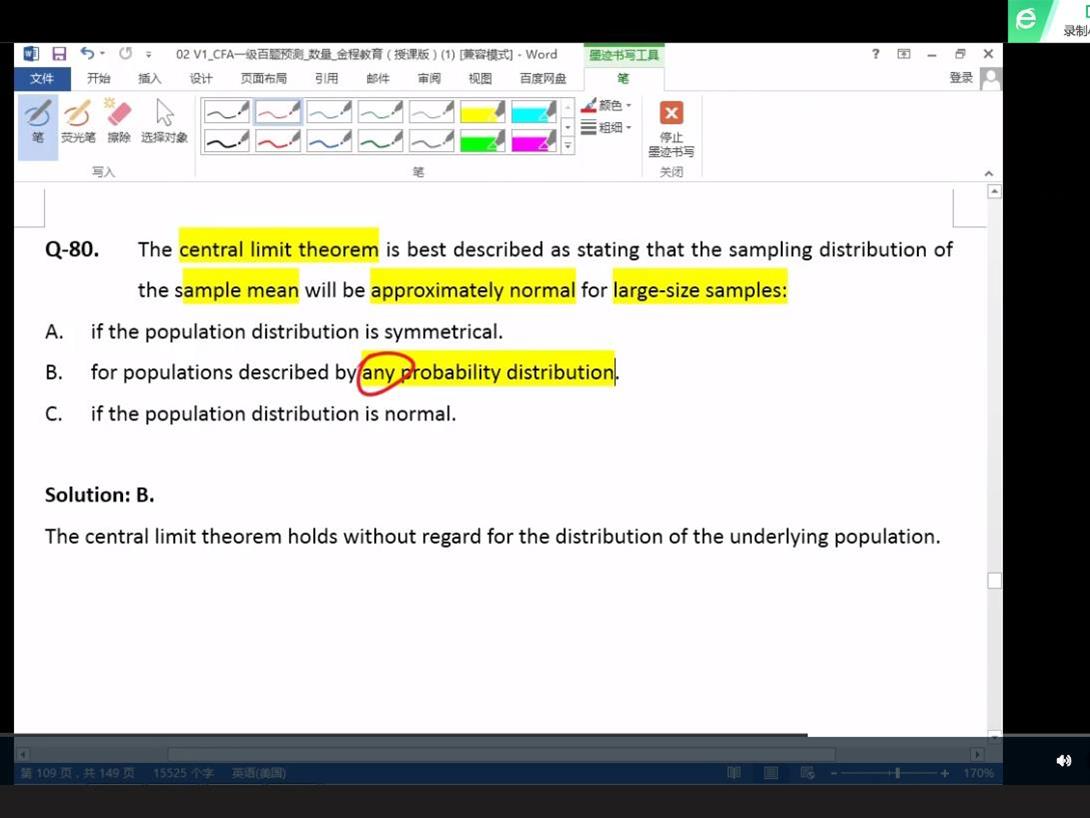Click the 170% zoom level readout
The height and width of the screenshot is (818, 1090).
click(x=978, y=773)
